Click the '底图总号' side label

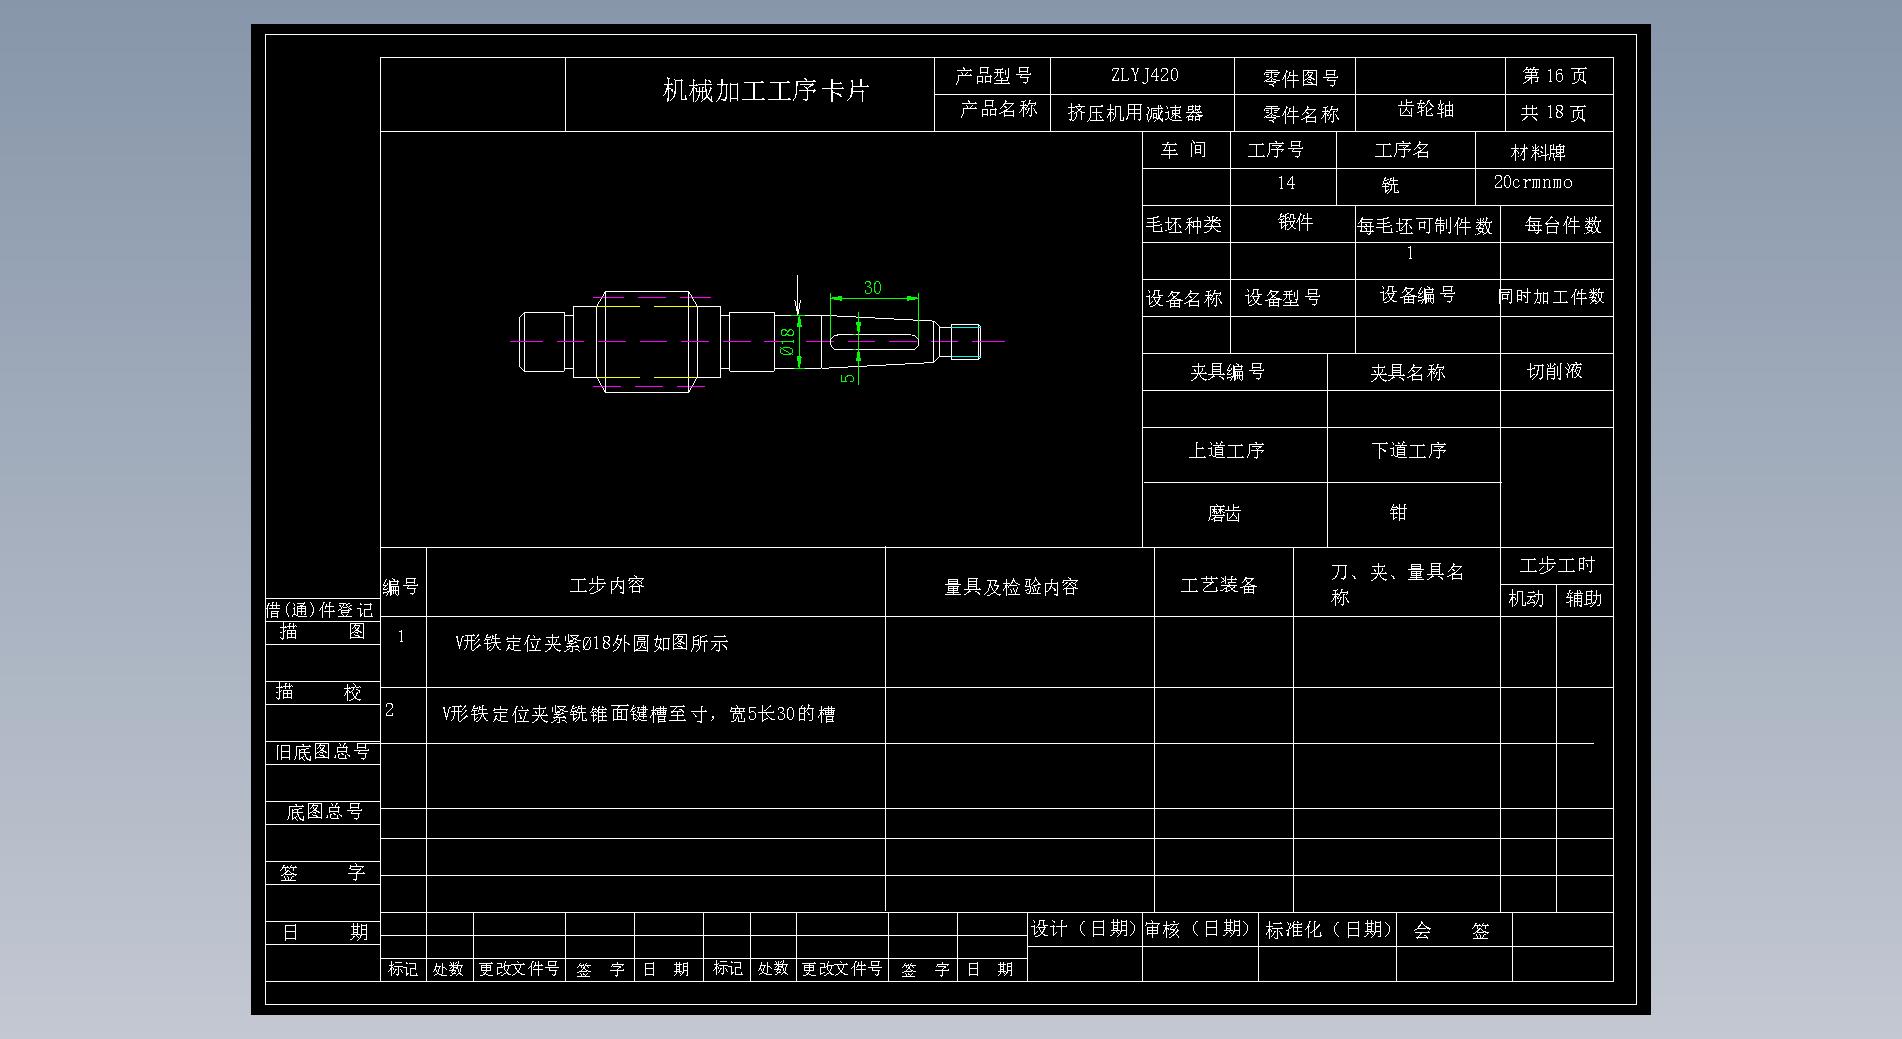pos(324,812)
